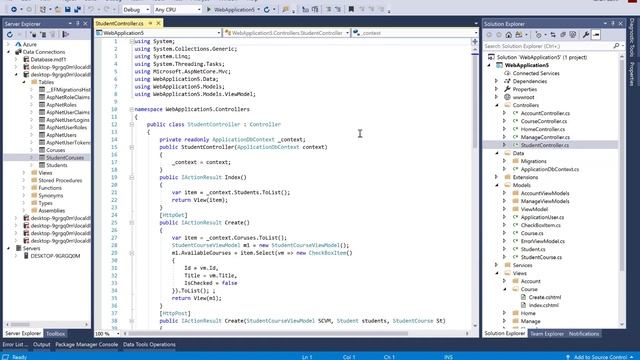Open the Data Tools Operations tab
The image size is (640, 360).
tap(149, 344)
